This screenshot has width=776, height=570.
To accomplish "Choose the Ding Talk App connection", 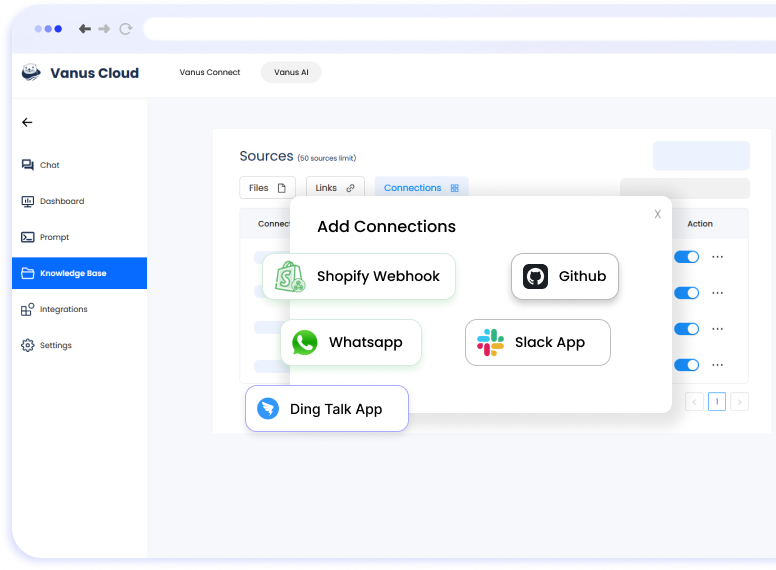I will (327, 409).
